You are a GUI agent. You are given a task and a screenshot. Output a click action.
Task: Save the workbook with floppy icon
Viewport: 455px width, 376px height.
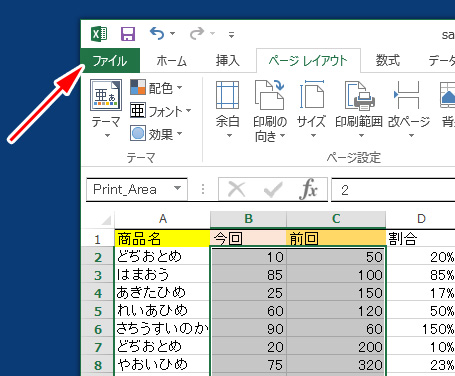128,34
